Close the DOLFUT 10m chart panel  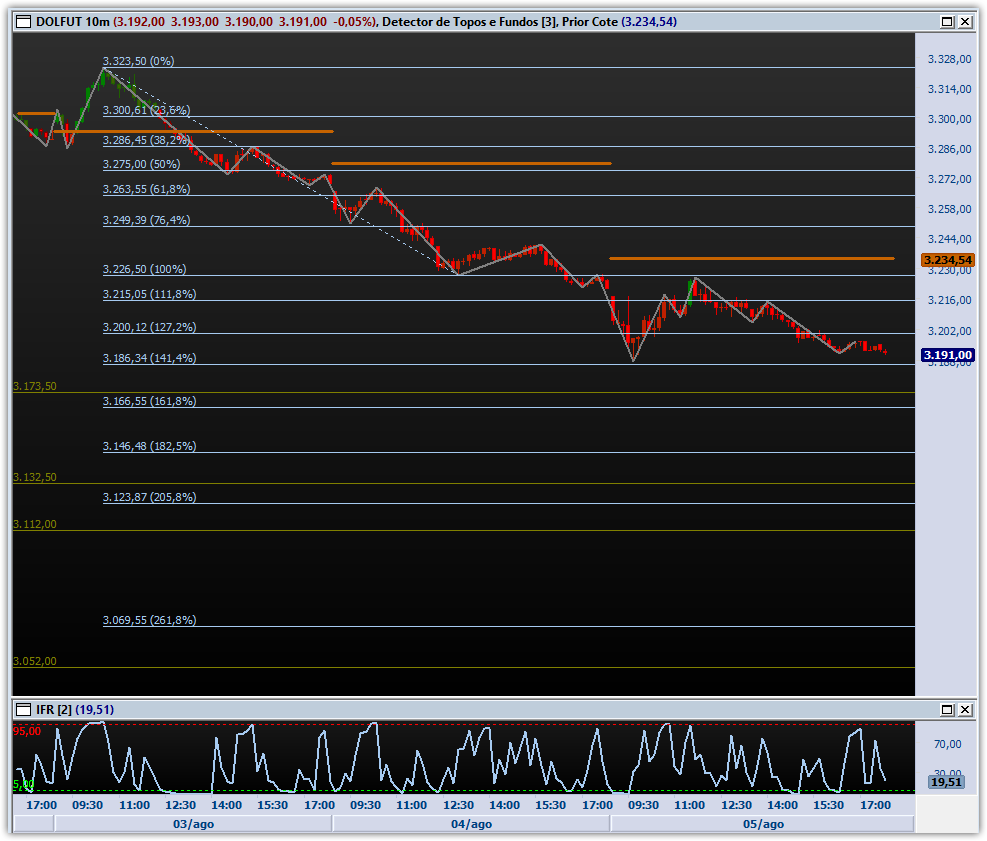click(x=966, y=22)
